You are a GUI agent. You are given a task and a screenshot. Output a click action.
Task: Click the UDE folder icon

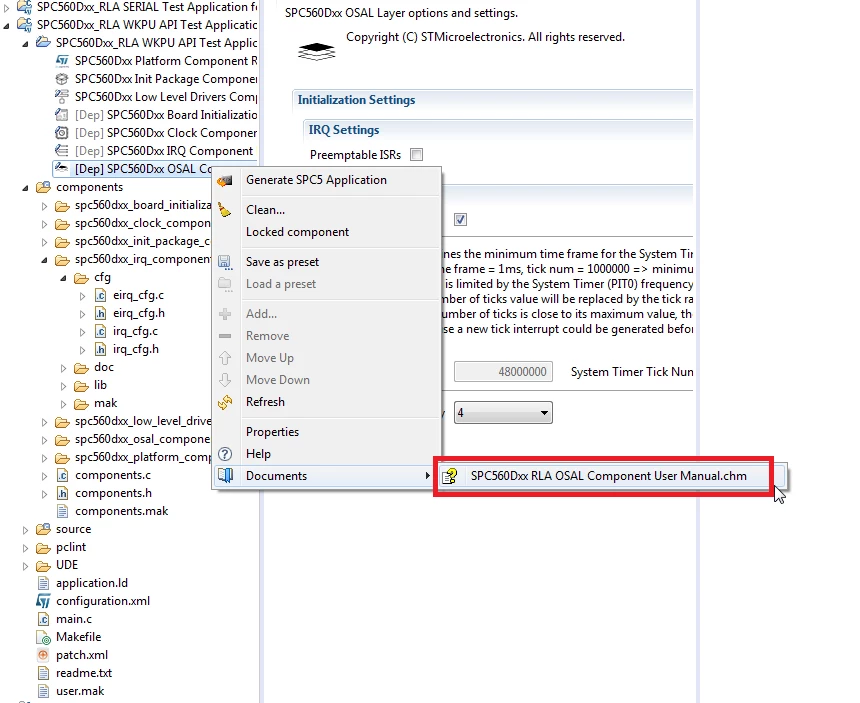(x=43, y=565)
